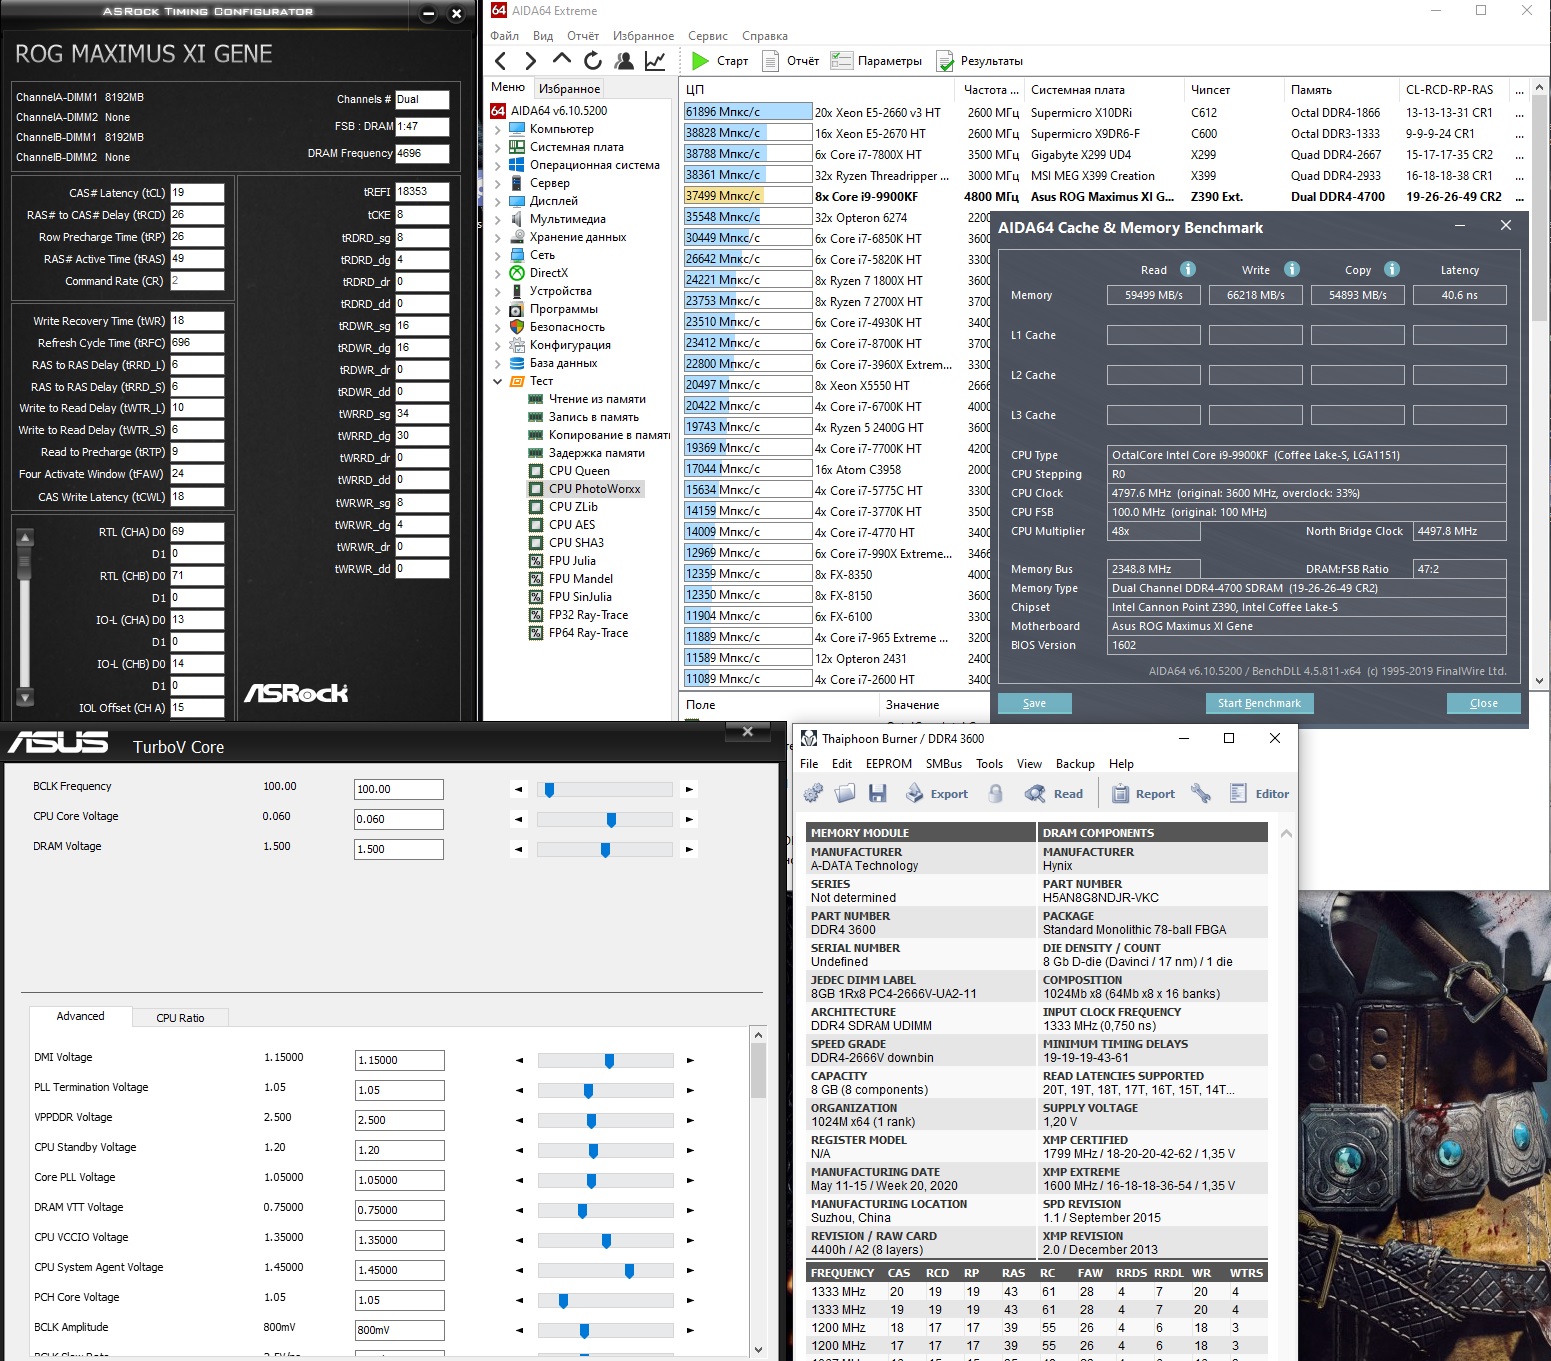Select CPU Queen test in the tree
The width and height of the screenshot is (1551, 1361).
[x=579, y=471]
